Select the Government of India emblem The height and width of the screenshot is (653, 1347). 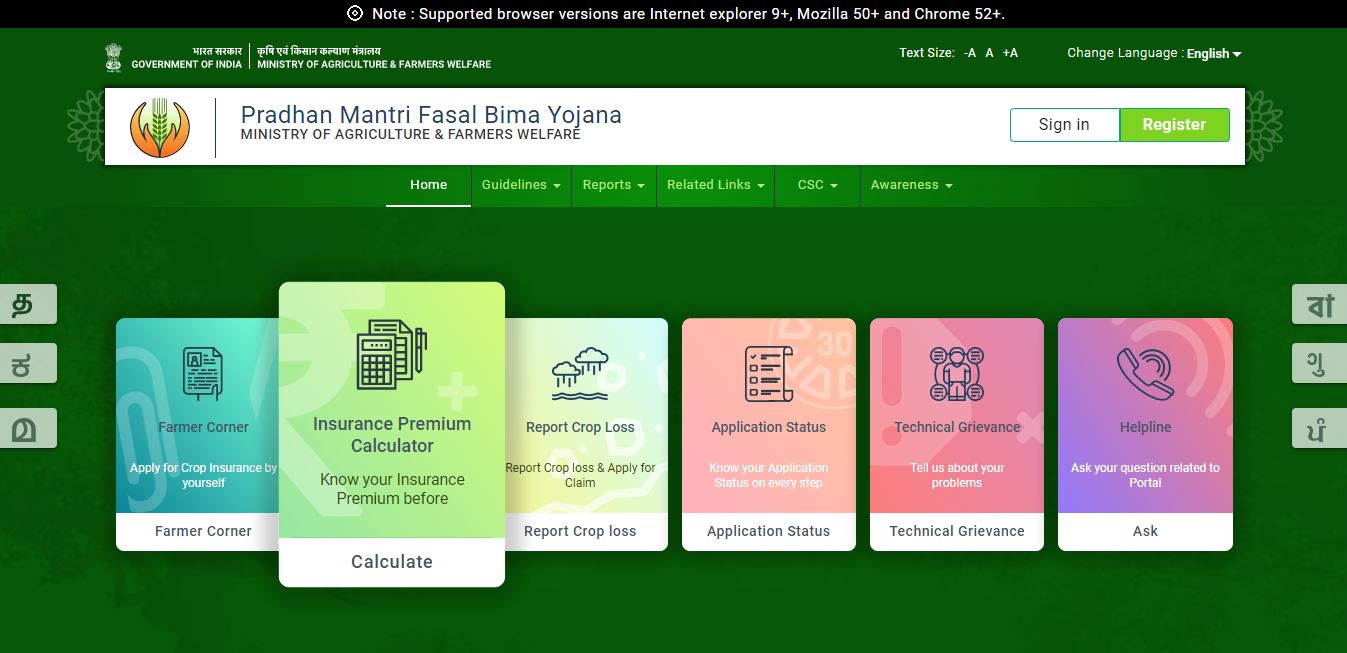coord(113,56)
